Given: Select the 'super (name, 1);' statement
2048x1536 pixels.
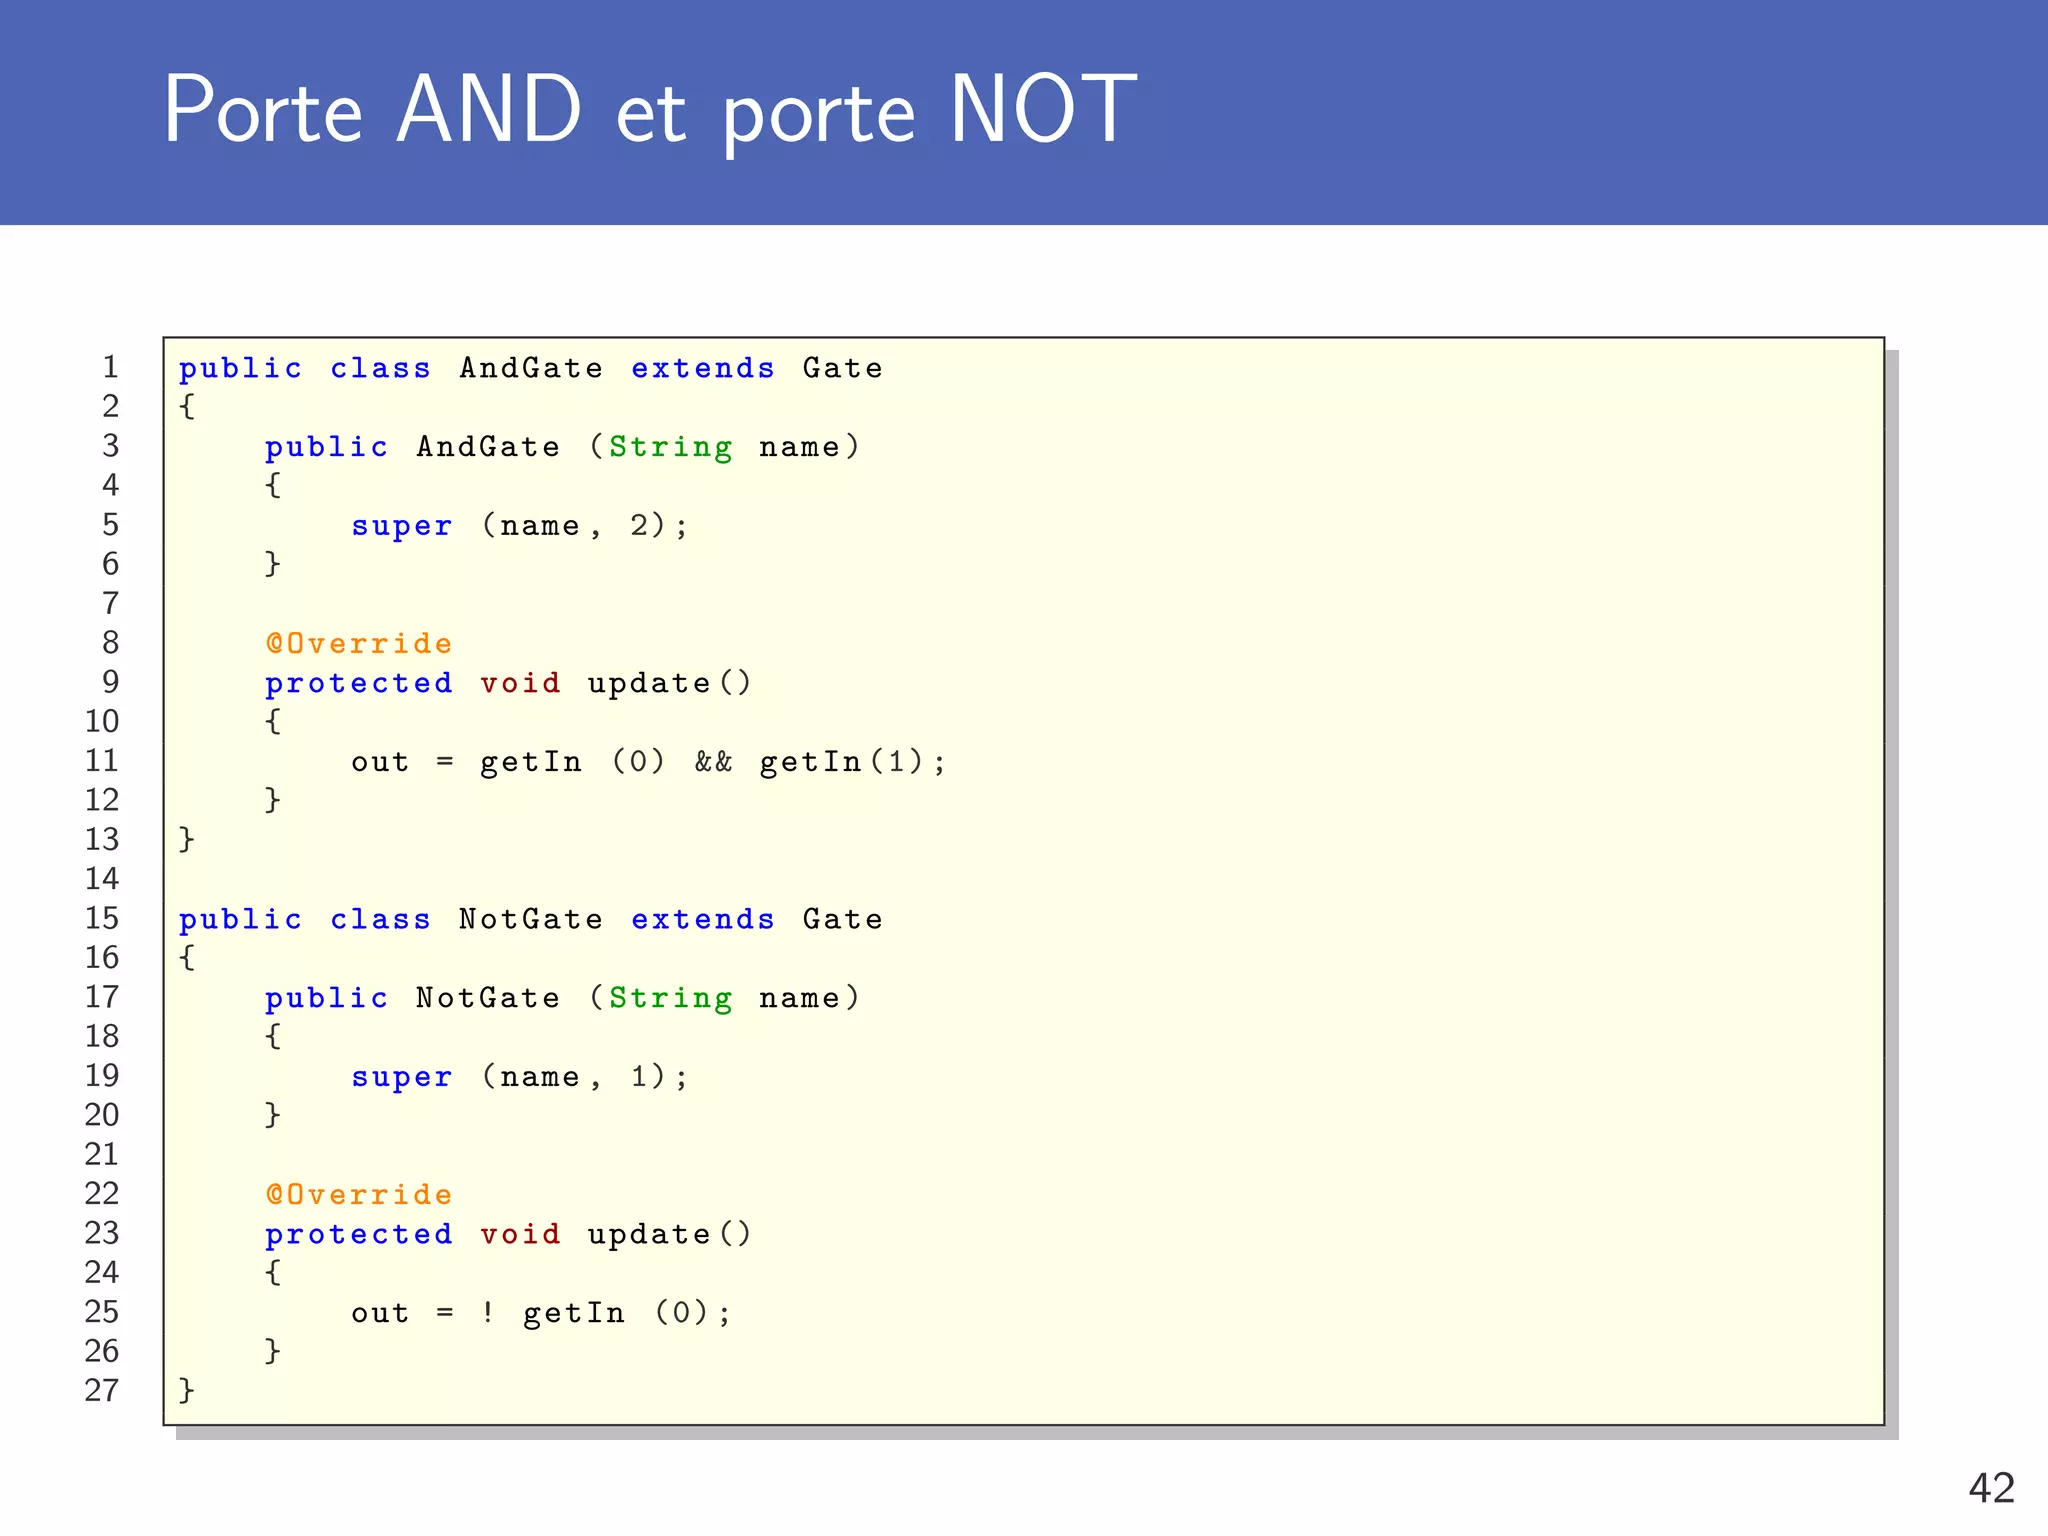Looking at the screenshot, I should coord(520,1077).
